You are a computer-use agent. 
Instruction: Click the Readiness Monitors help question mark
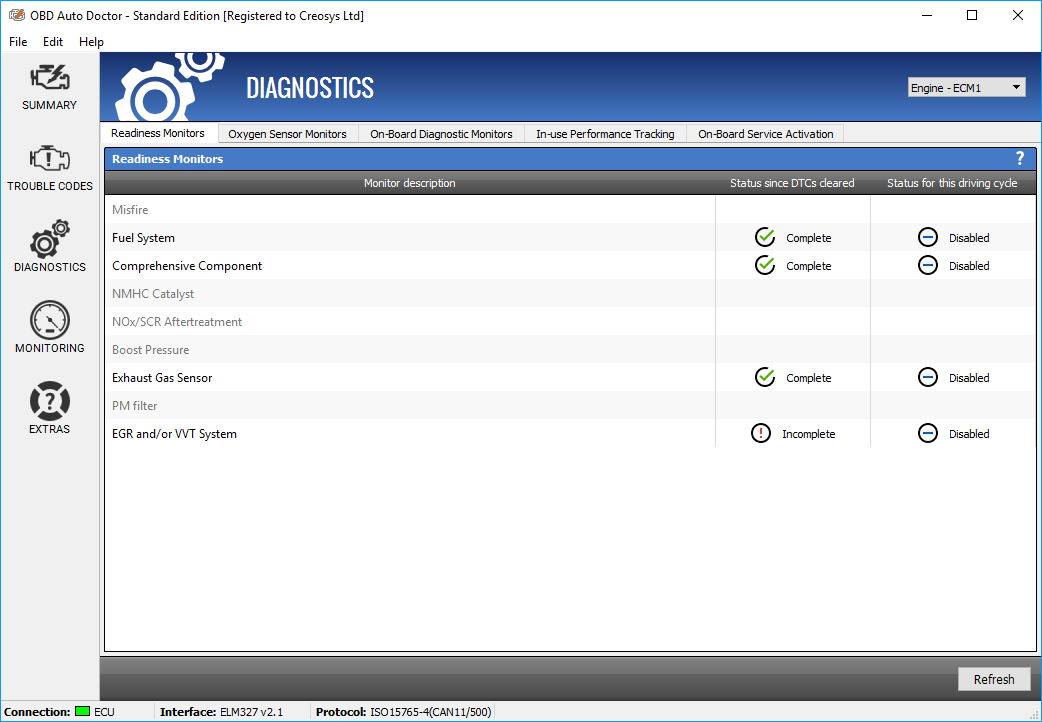(x=1020, y=159)
